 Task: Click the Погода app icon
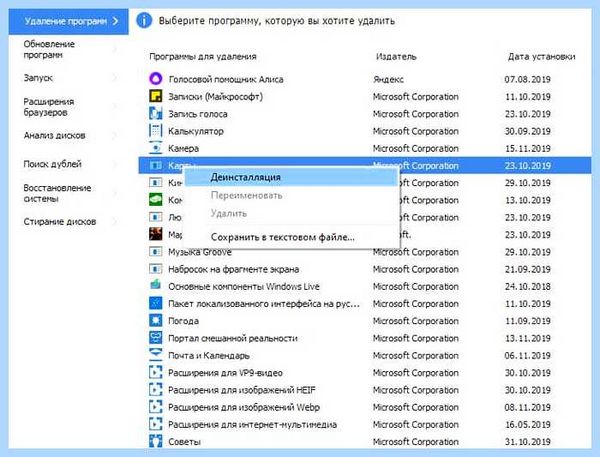click(x=155, y=321)
